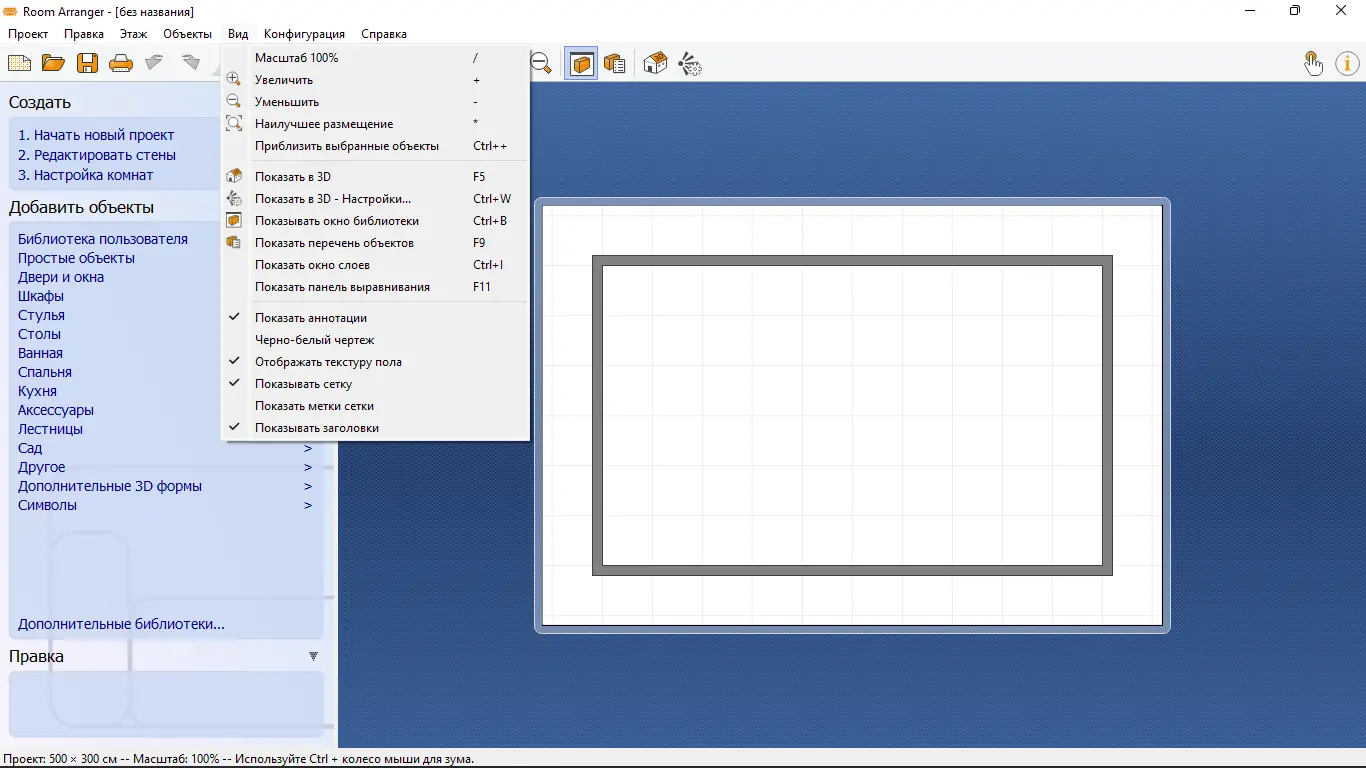The height and width of the screenshot is (768, 1366).
Task: Click the gray wall of the room plan
Action: click(x=852, y=260)
